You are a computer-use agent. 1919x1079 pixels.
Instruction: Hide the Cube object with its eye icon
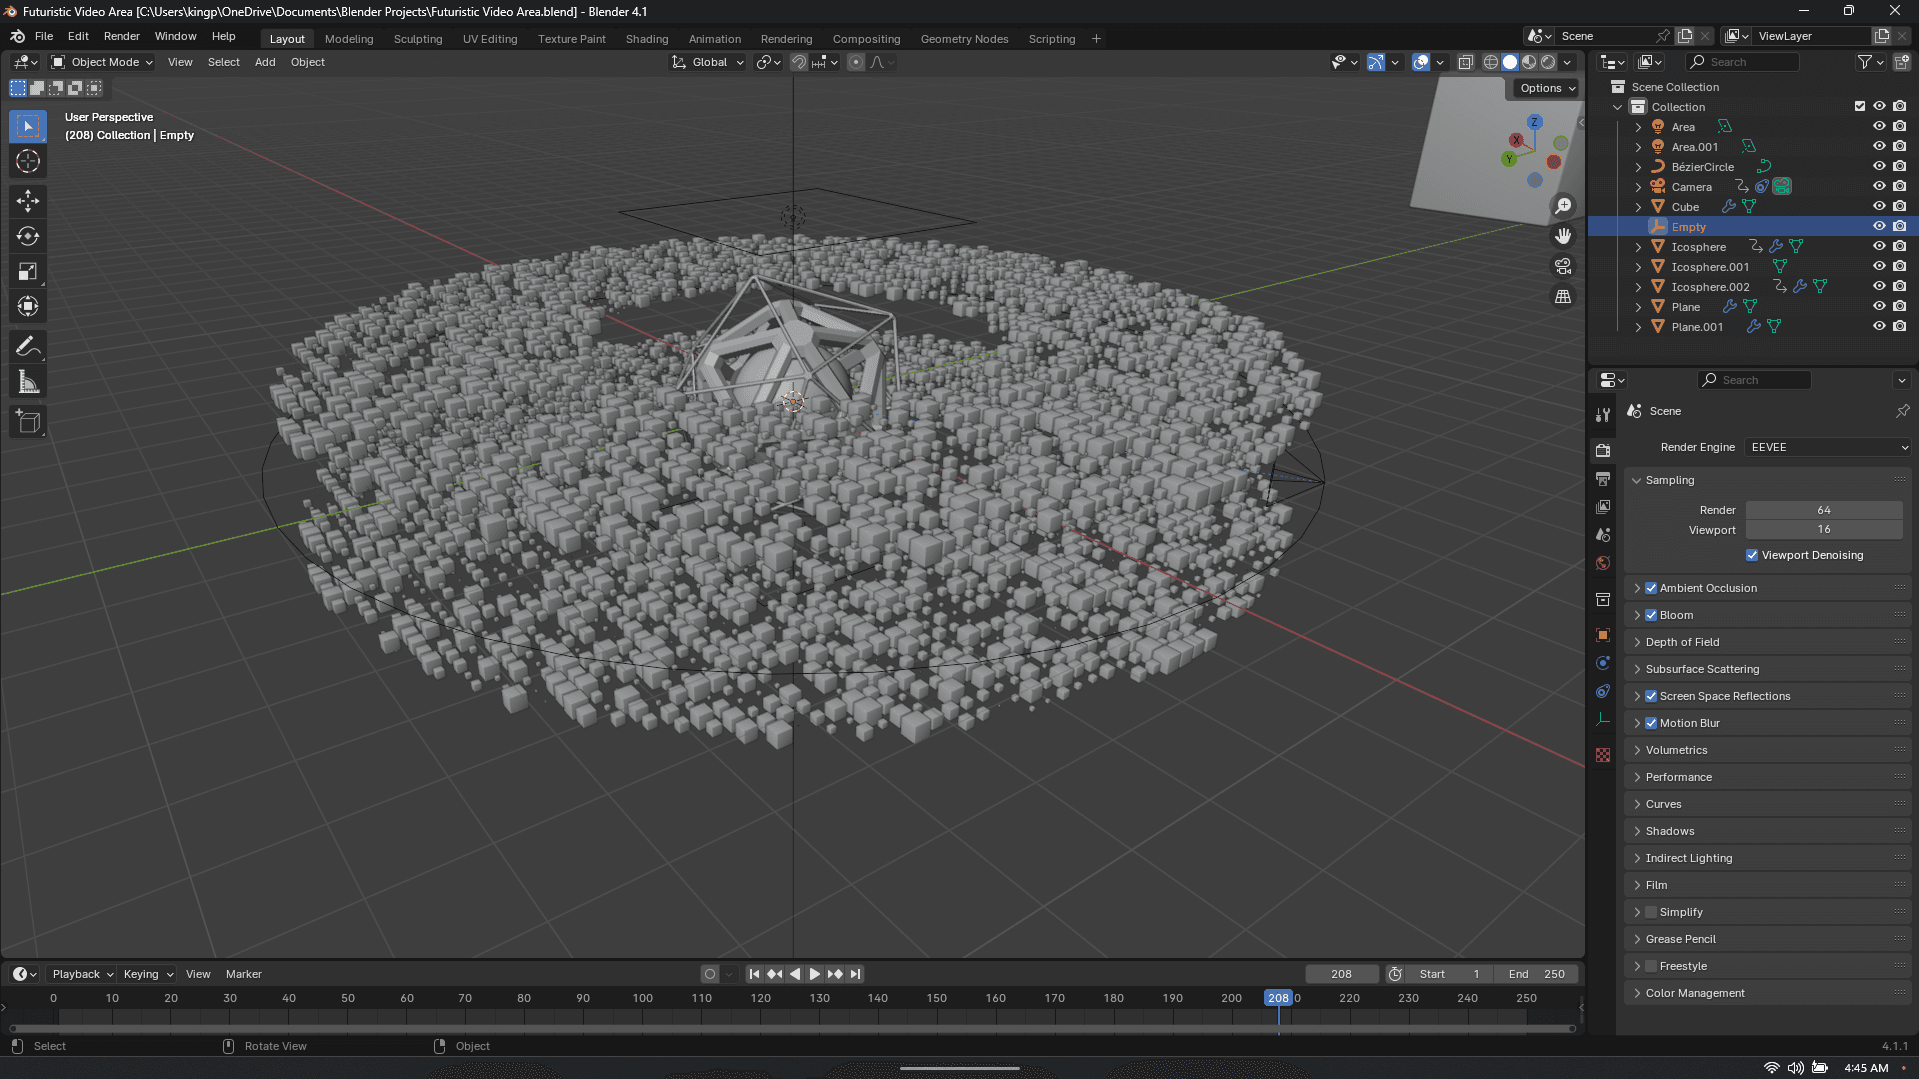1879,207
